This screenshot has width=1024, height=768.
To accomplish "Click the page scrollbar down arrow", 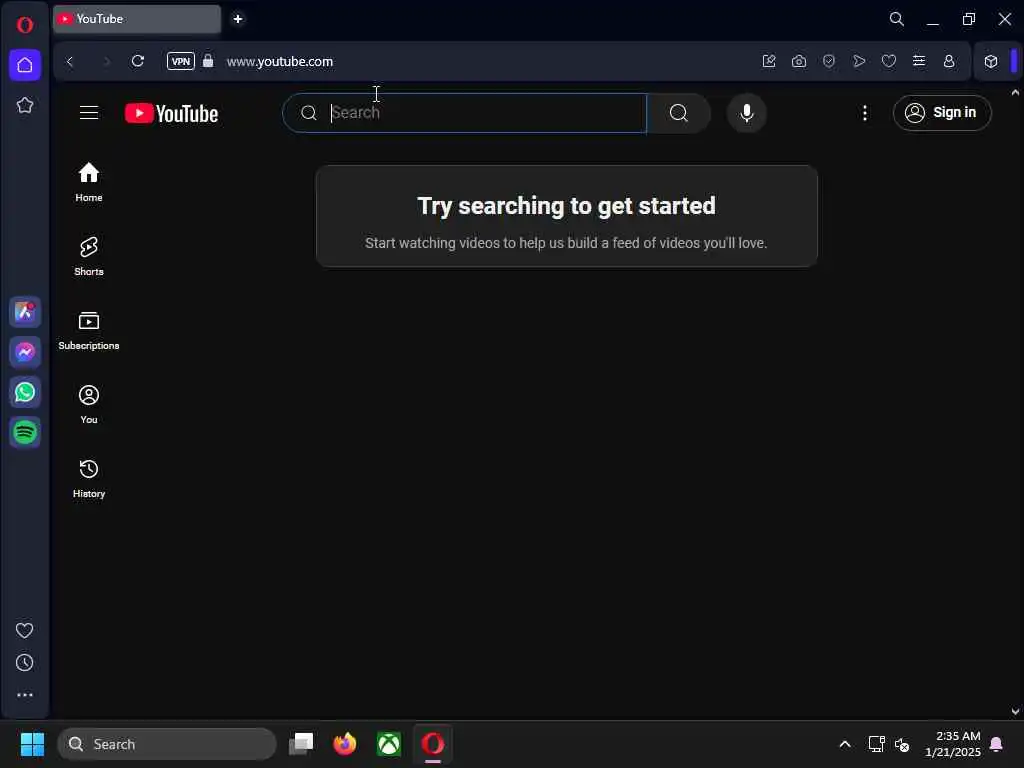I will pyautogui.click(x=1015, y=711).
